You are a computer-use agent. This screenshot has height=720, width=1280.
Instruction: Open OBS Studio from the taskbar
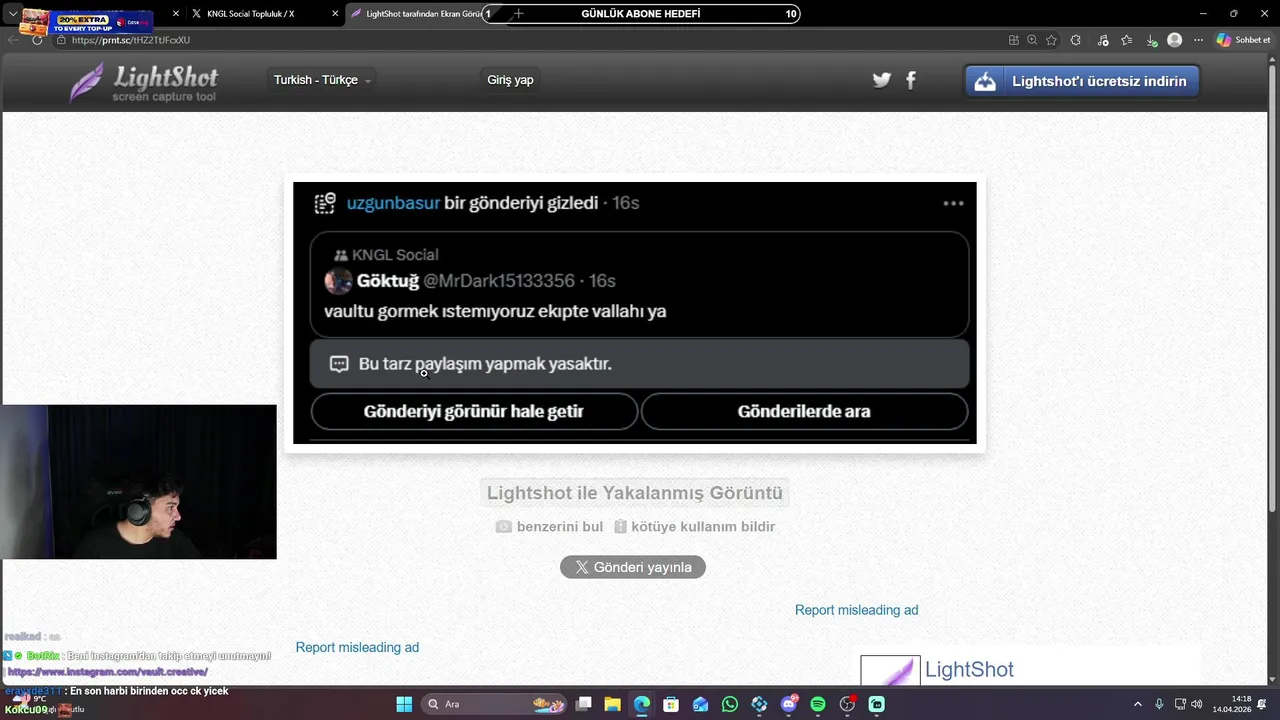[x=848, y=704]
